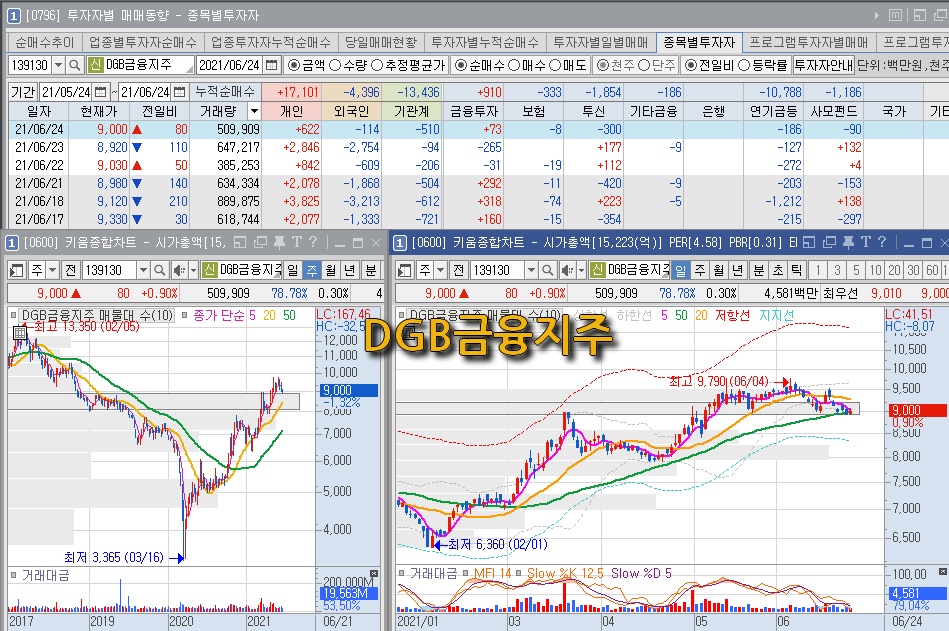
Task: Open speaker dropdown arrow in left chart
Action: pos(194,270)
